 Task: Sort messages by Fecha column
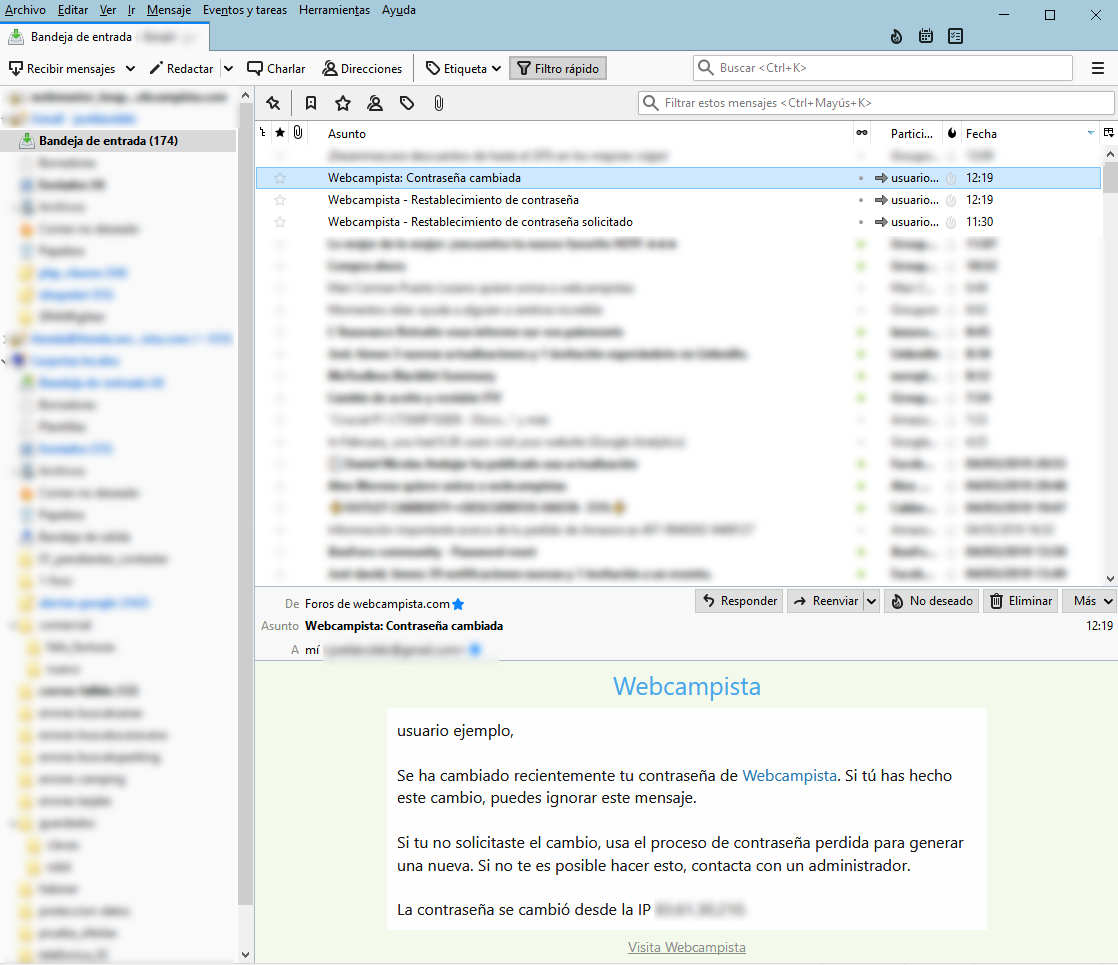(x=982, y=133)
